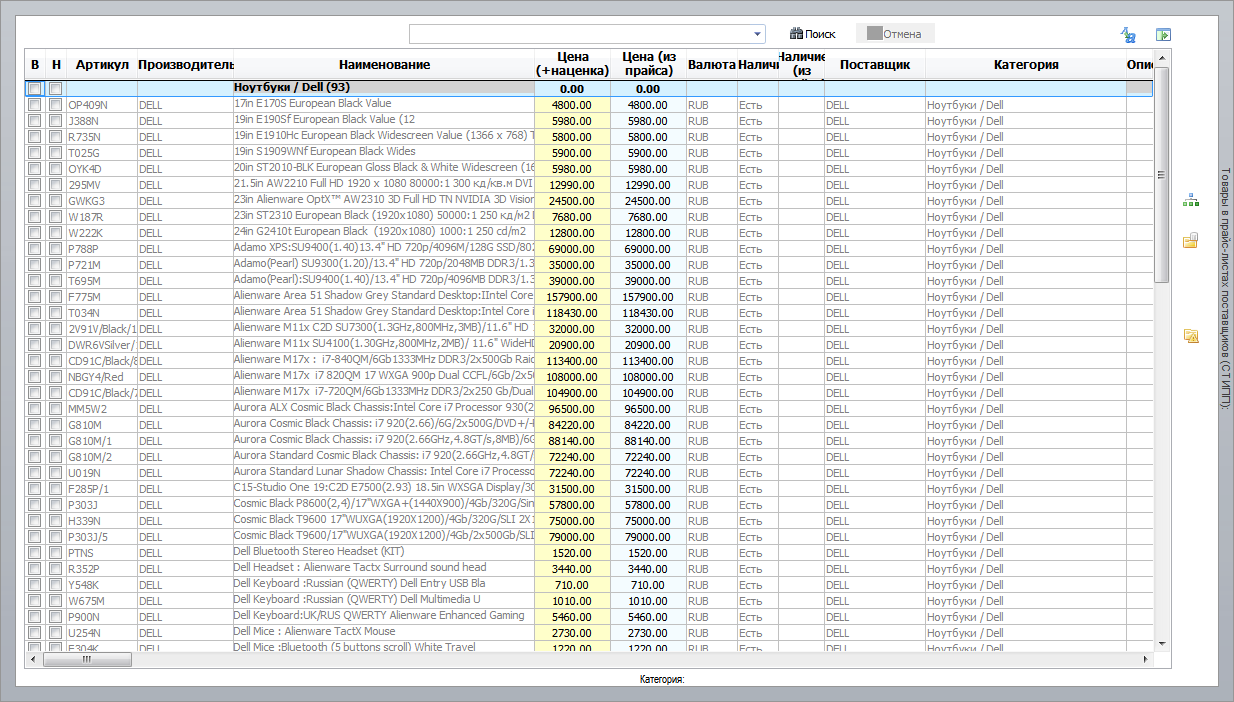Click the Отмена cancel button
The height and width of the screenshot is (702, 1234).
[895, 34]
